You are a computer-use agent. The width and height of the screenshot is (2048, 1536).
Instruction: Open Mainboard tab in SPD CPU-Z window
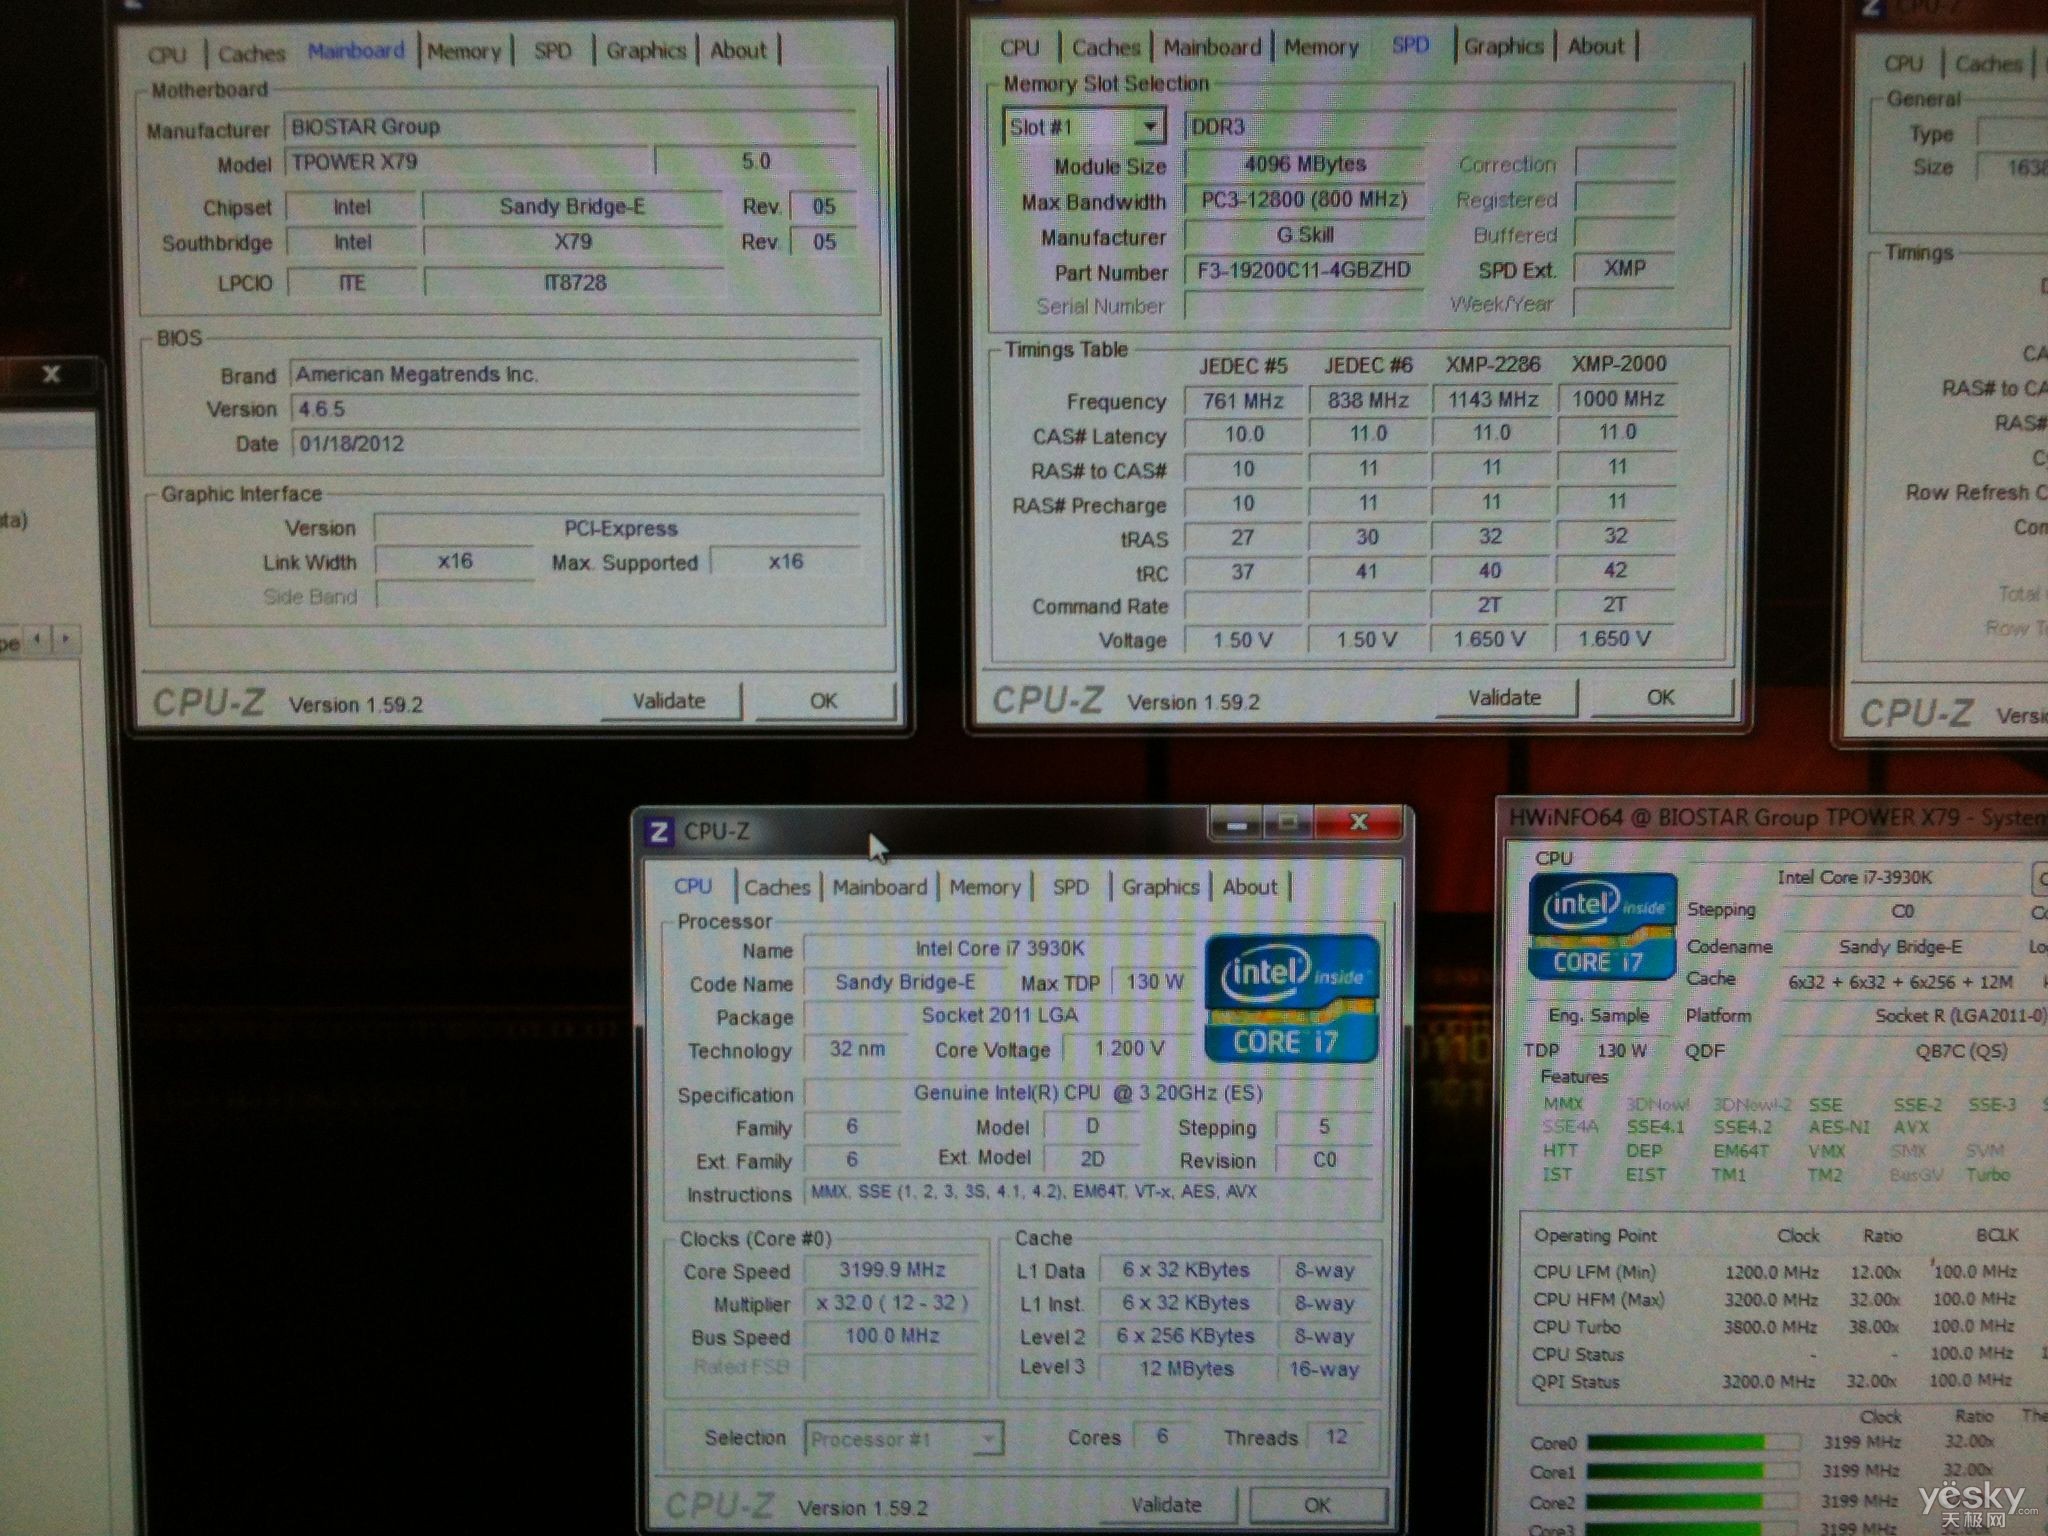tap(1212, 47)
